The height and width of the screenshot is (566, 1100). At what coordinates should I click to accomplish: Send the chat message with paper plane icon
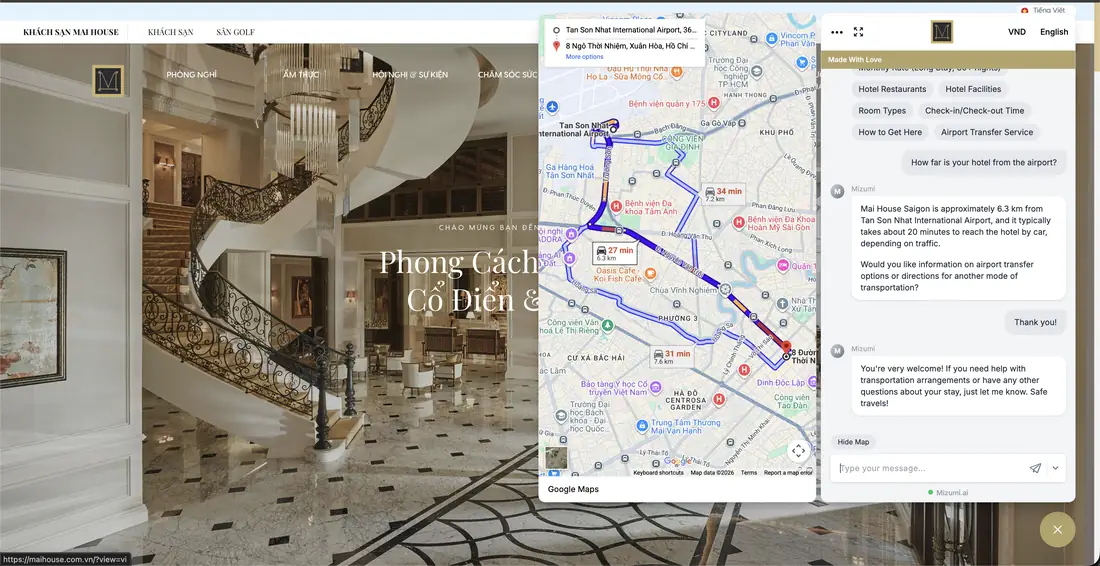(x=1035, y=468)
